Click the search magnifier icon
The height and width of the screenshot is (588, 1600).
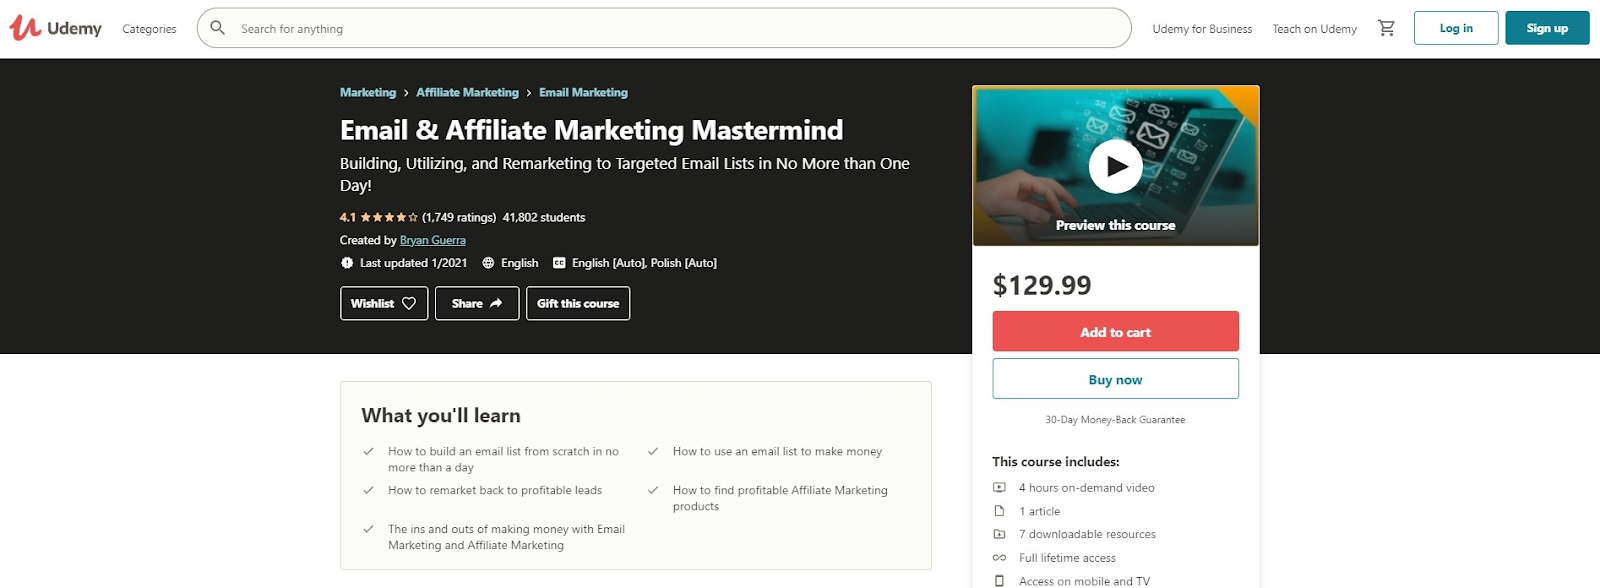click(217, 28)
